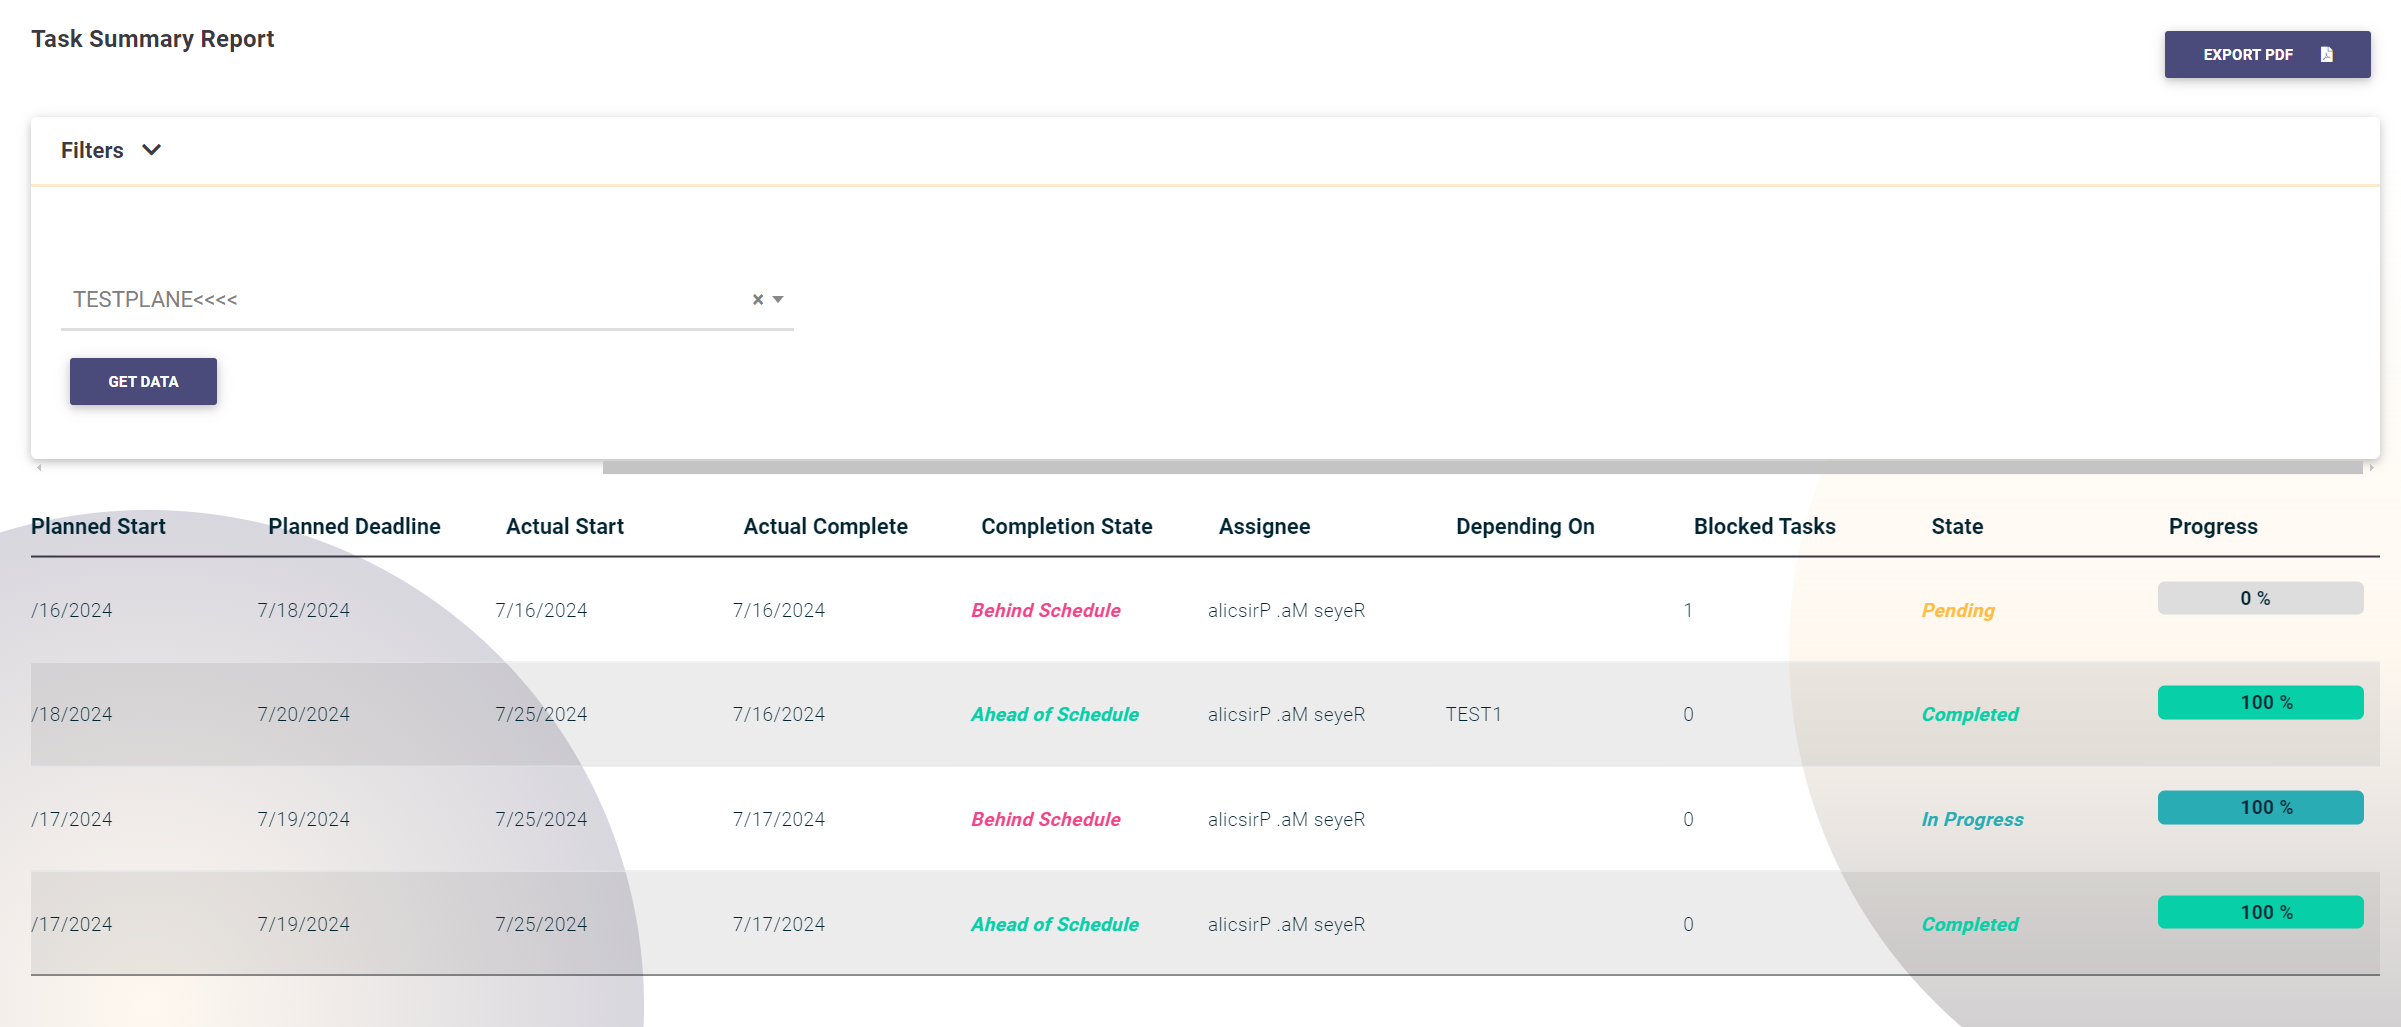Click the TESTPLANE plan selection field

pyautogui.click(x=400, y=299)
